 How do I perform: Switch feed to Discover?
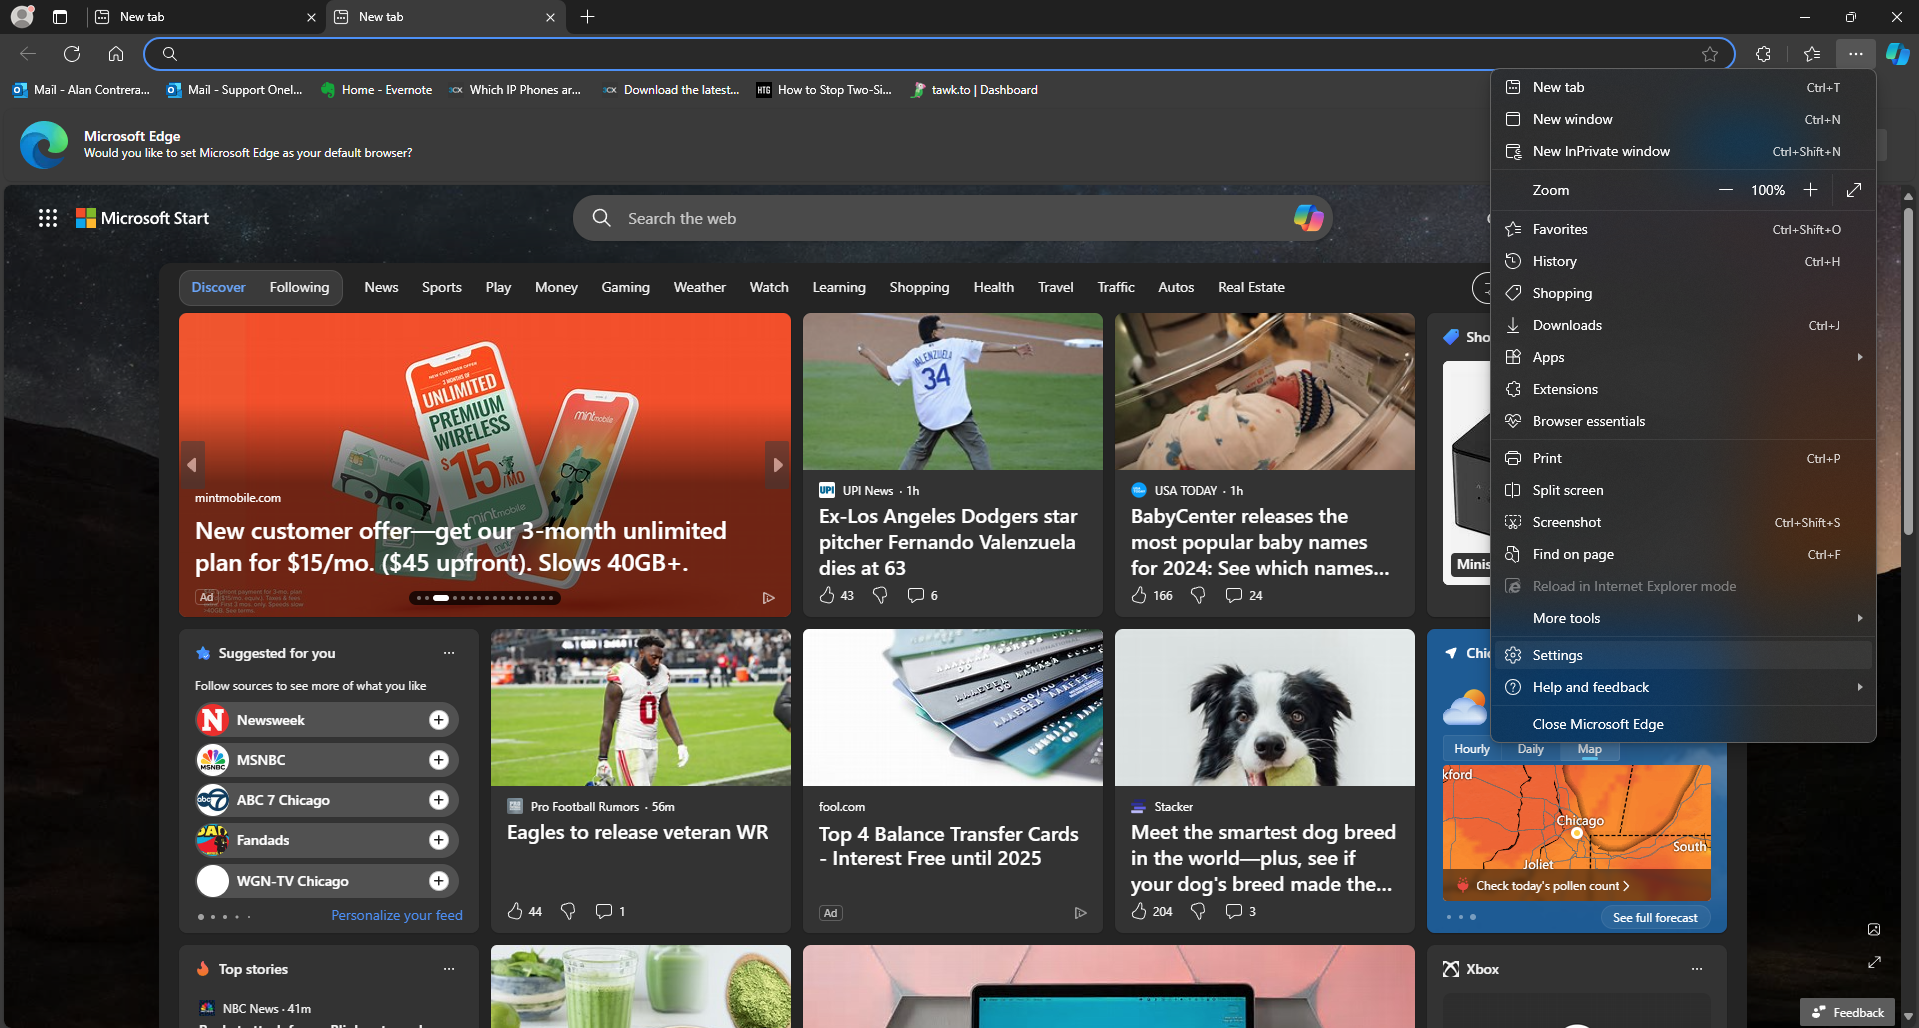pos(218,287)
